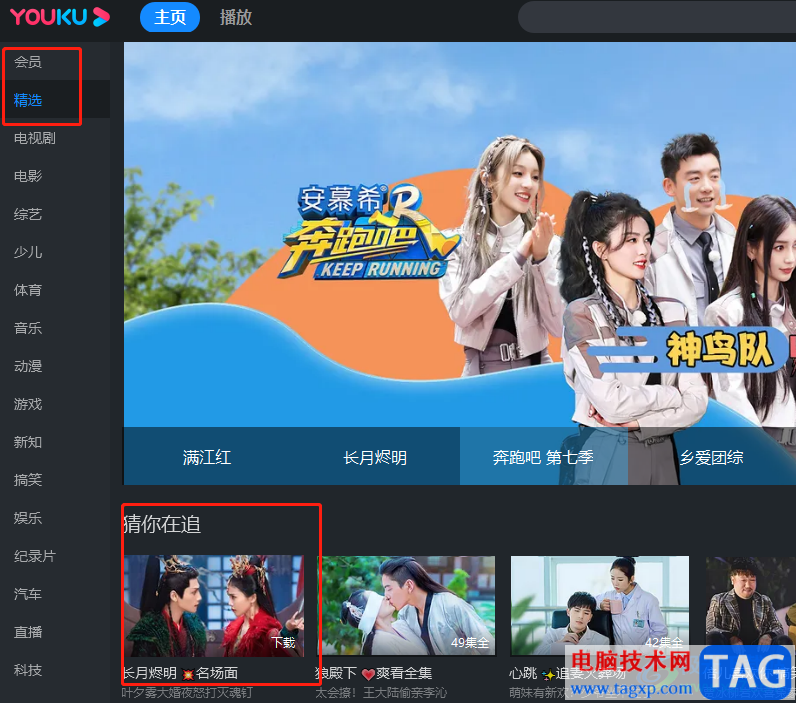Open the 娱乐 category

(x=28, y=518)
